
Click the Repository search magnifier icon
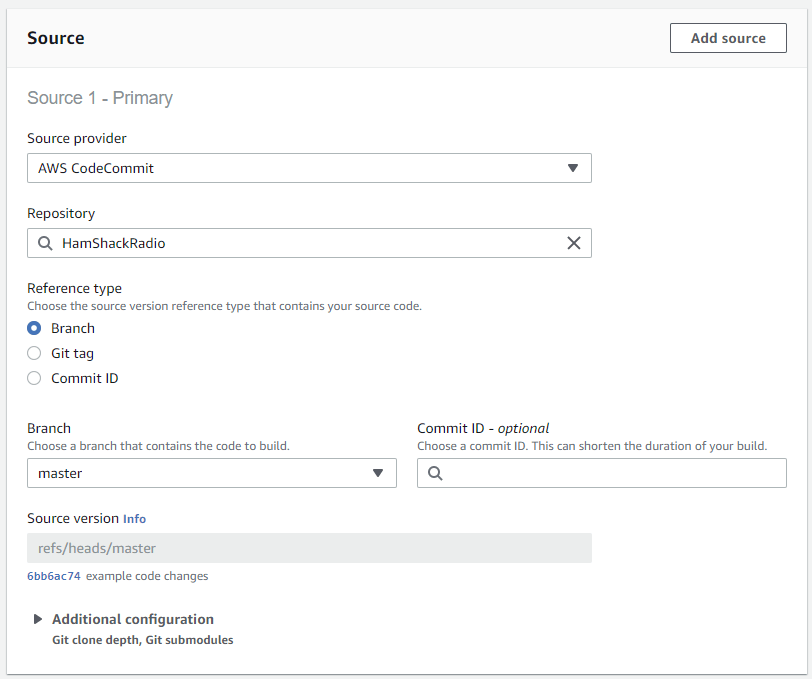(x=45, y=243)
